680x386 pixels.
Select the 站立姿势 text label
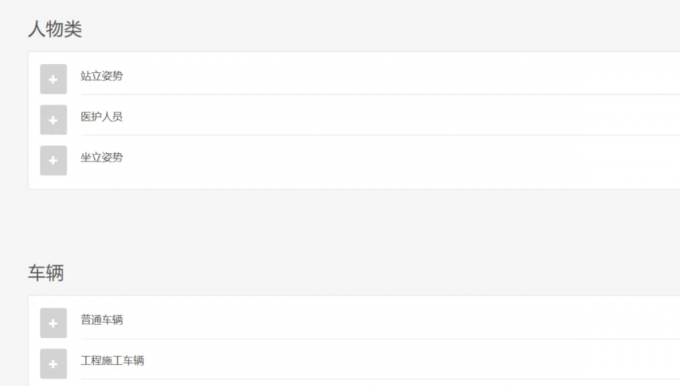point(101,76)
